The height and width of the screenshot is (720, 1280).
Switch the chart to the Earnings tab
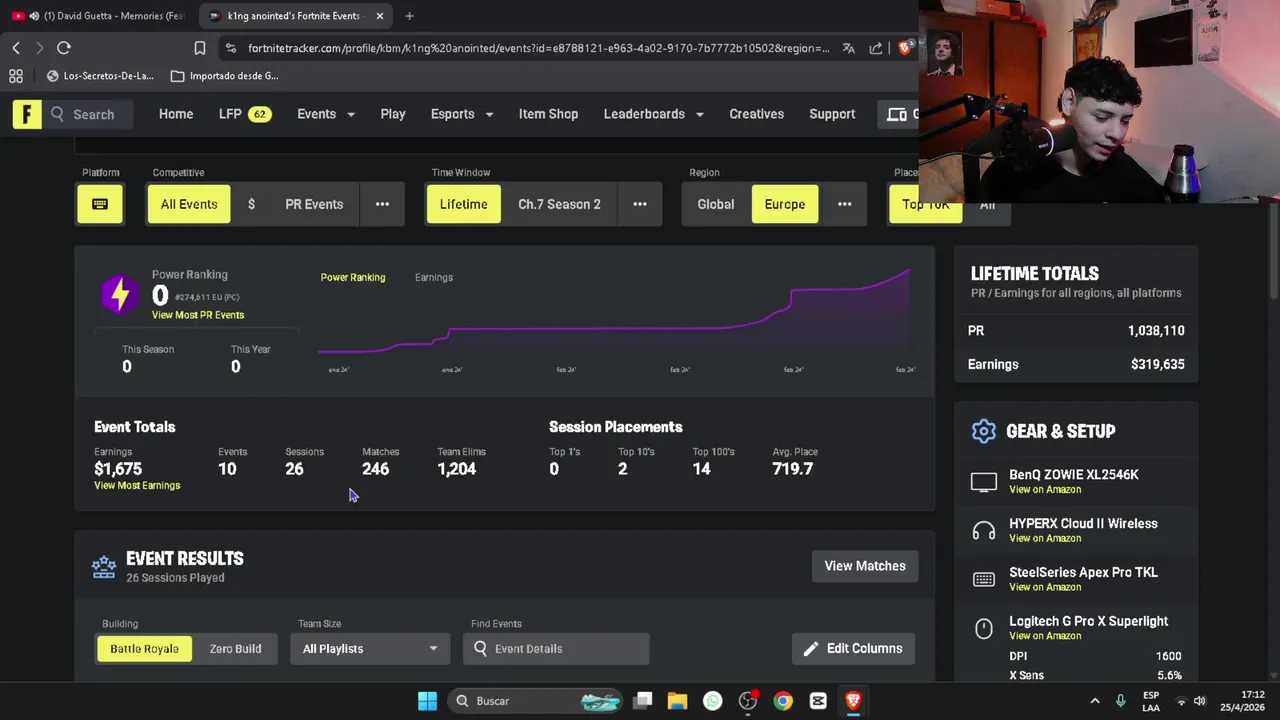(434, 278)
